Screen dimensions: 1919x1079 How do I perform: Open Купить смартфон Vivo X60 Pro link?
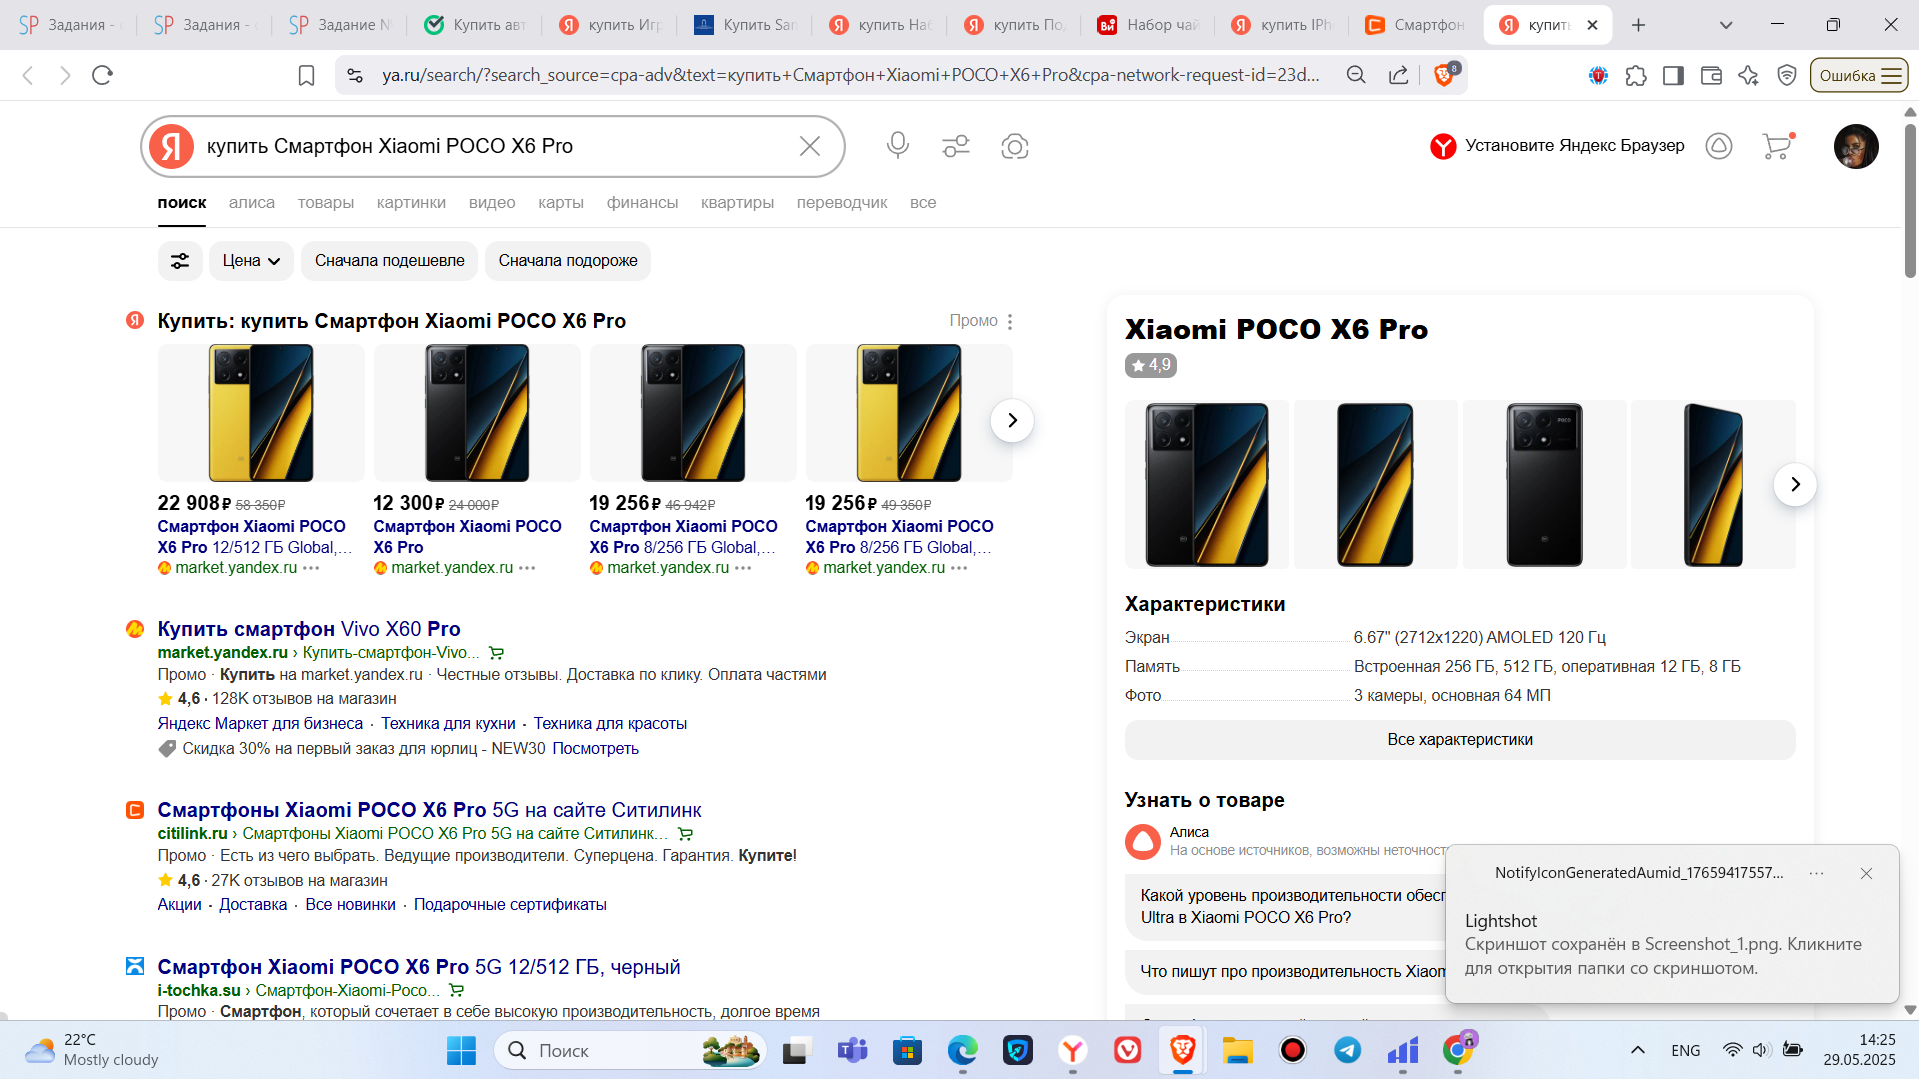click(x=308, y=629)
